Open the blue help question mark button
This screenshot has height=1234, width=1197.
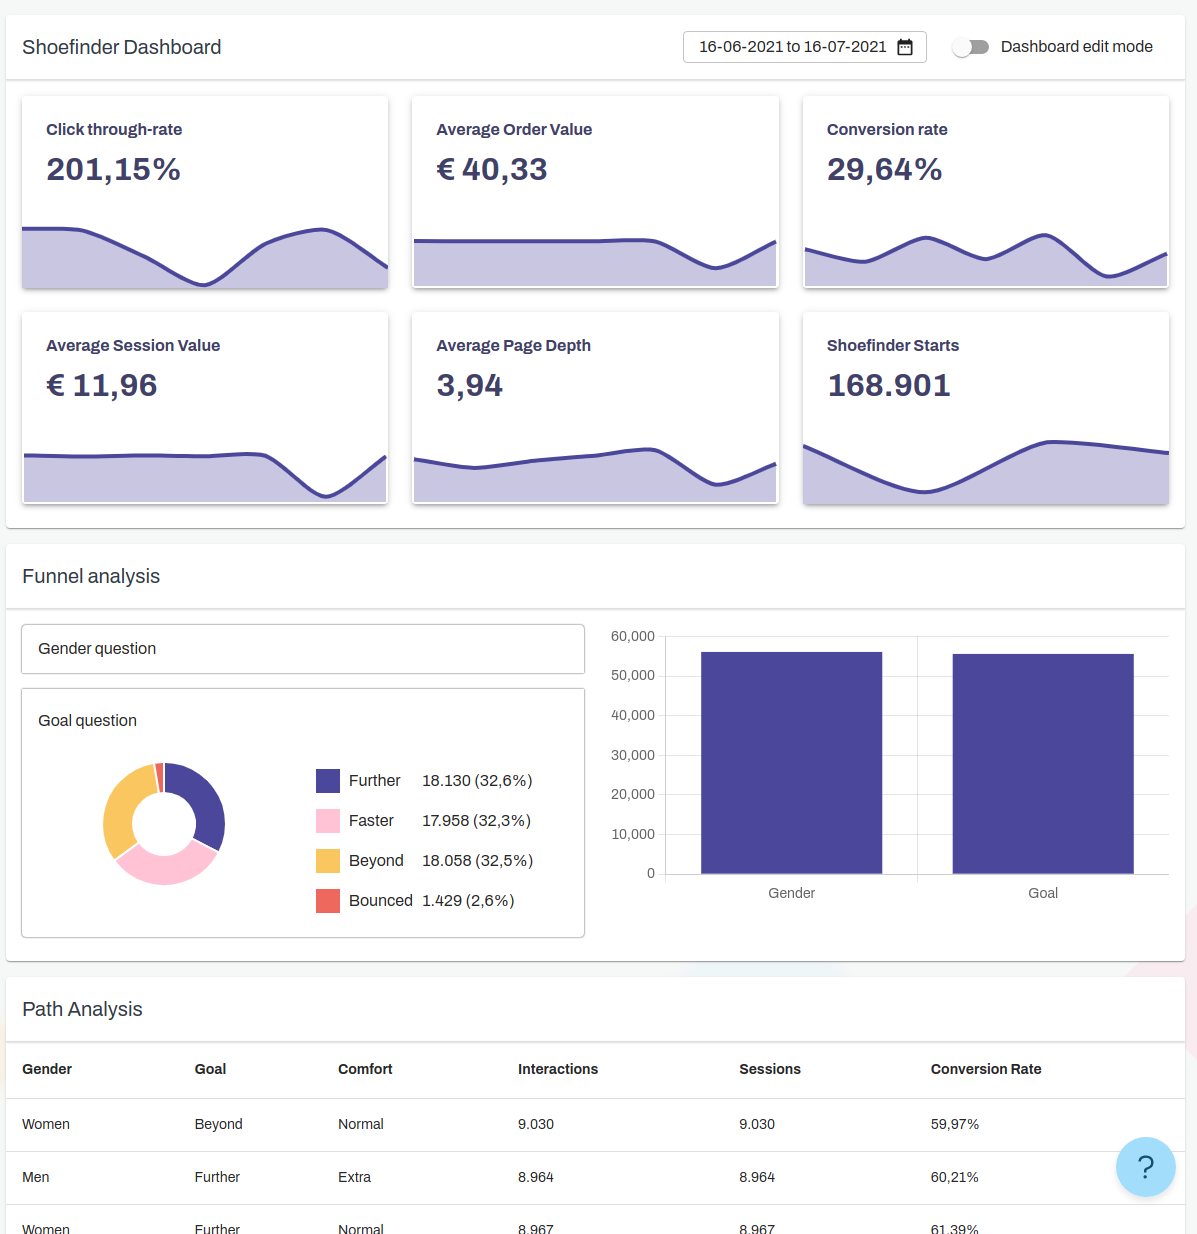click(x=1145, y=1166)
